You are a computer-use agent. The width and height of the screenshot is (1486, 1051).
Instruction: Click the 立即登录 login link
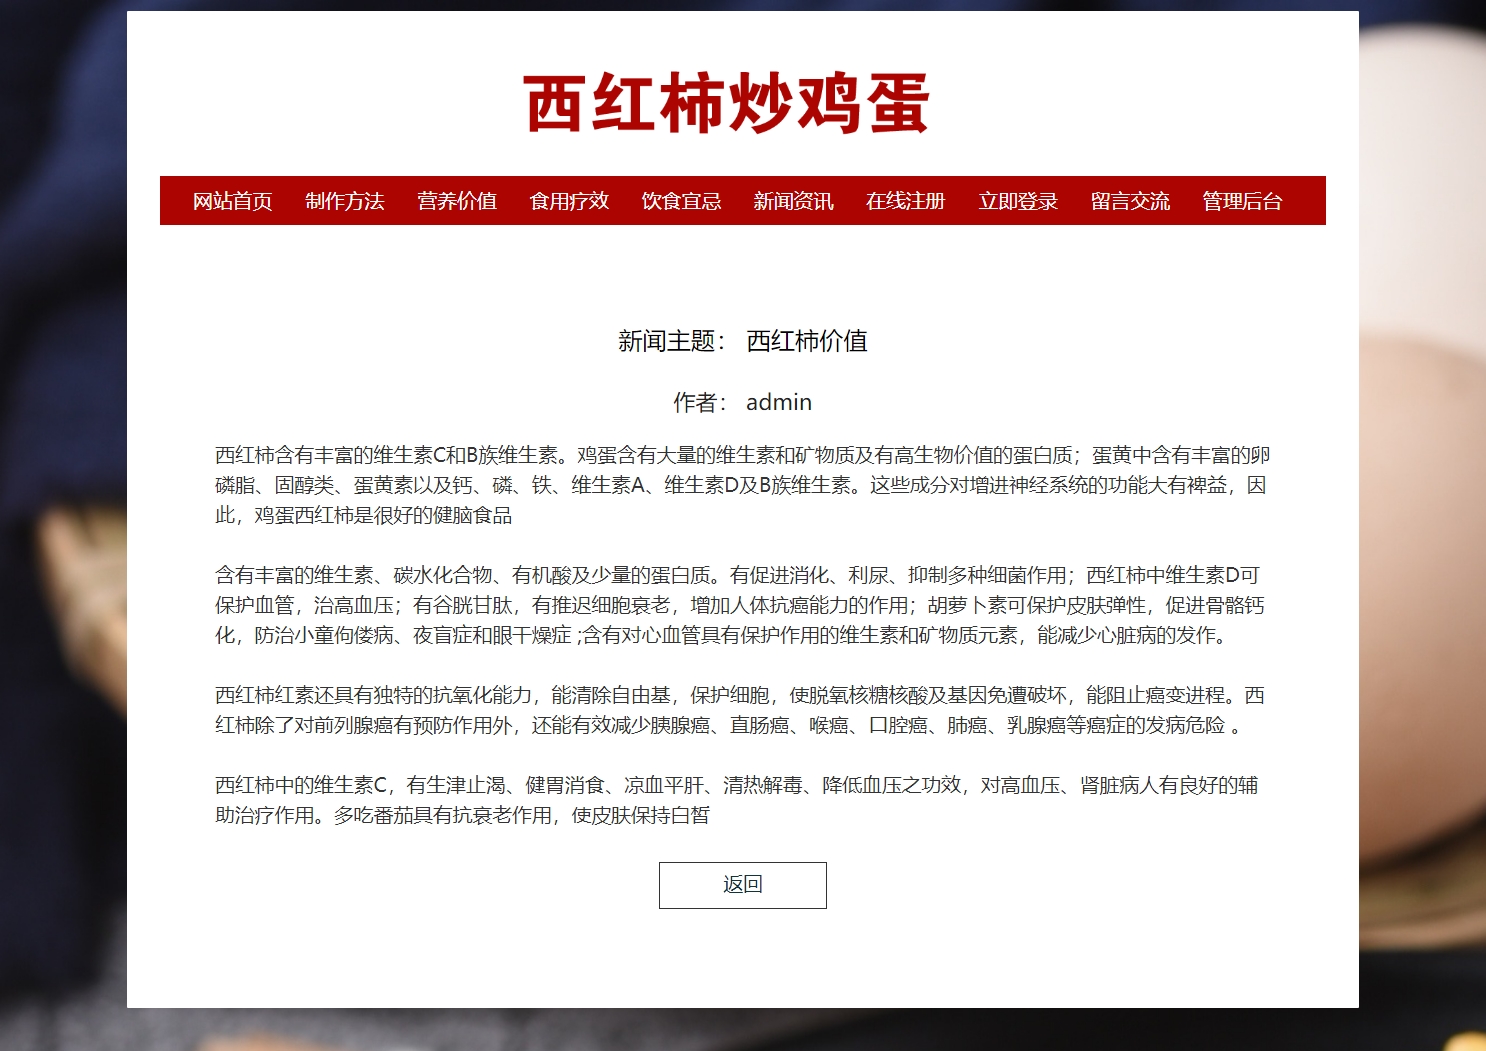(1018, 201)
